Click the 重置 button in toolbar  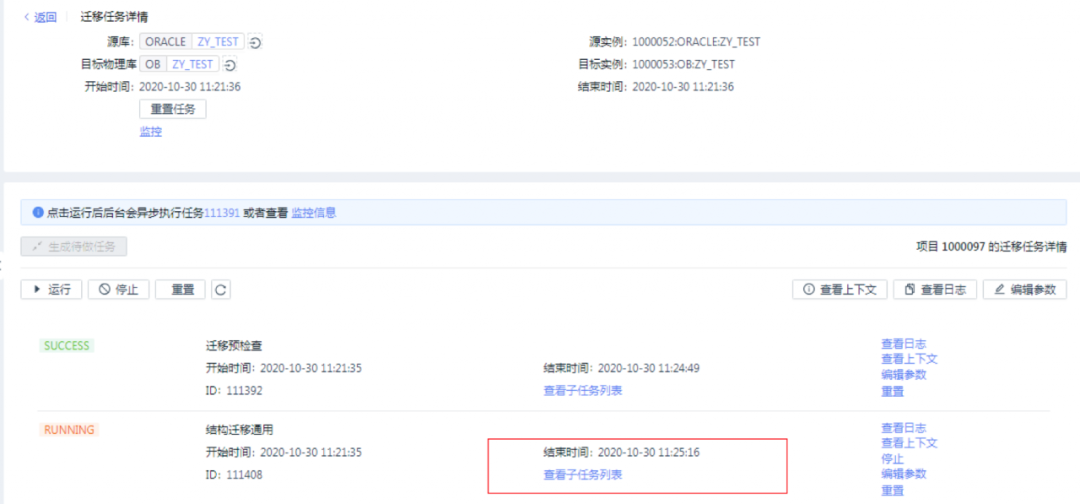(x=180, y=290)
